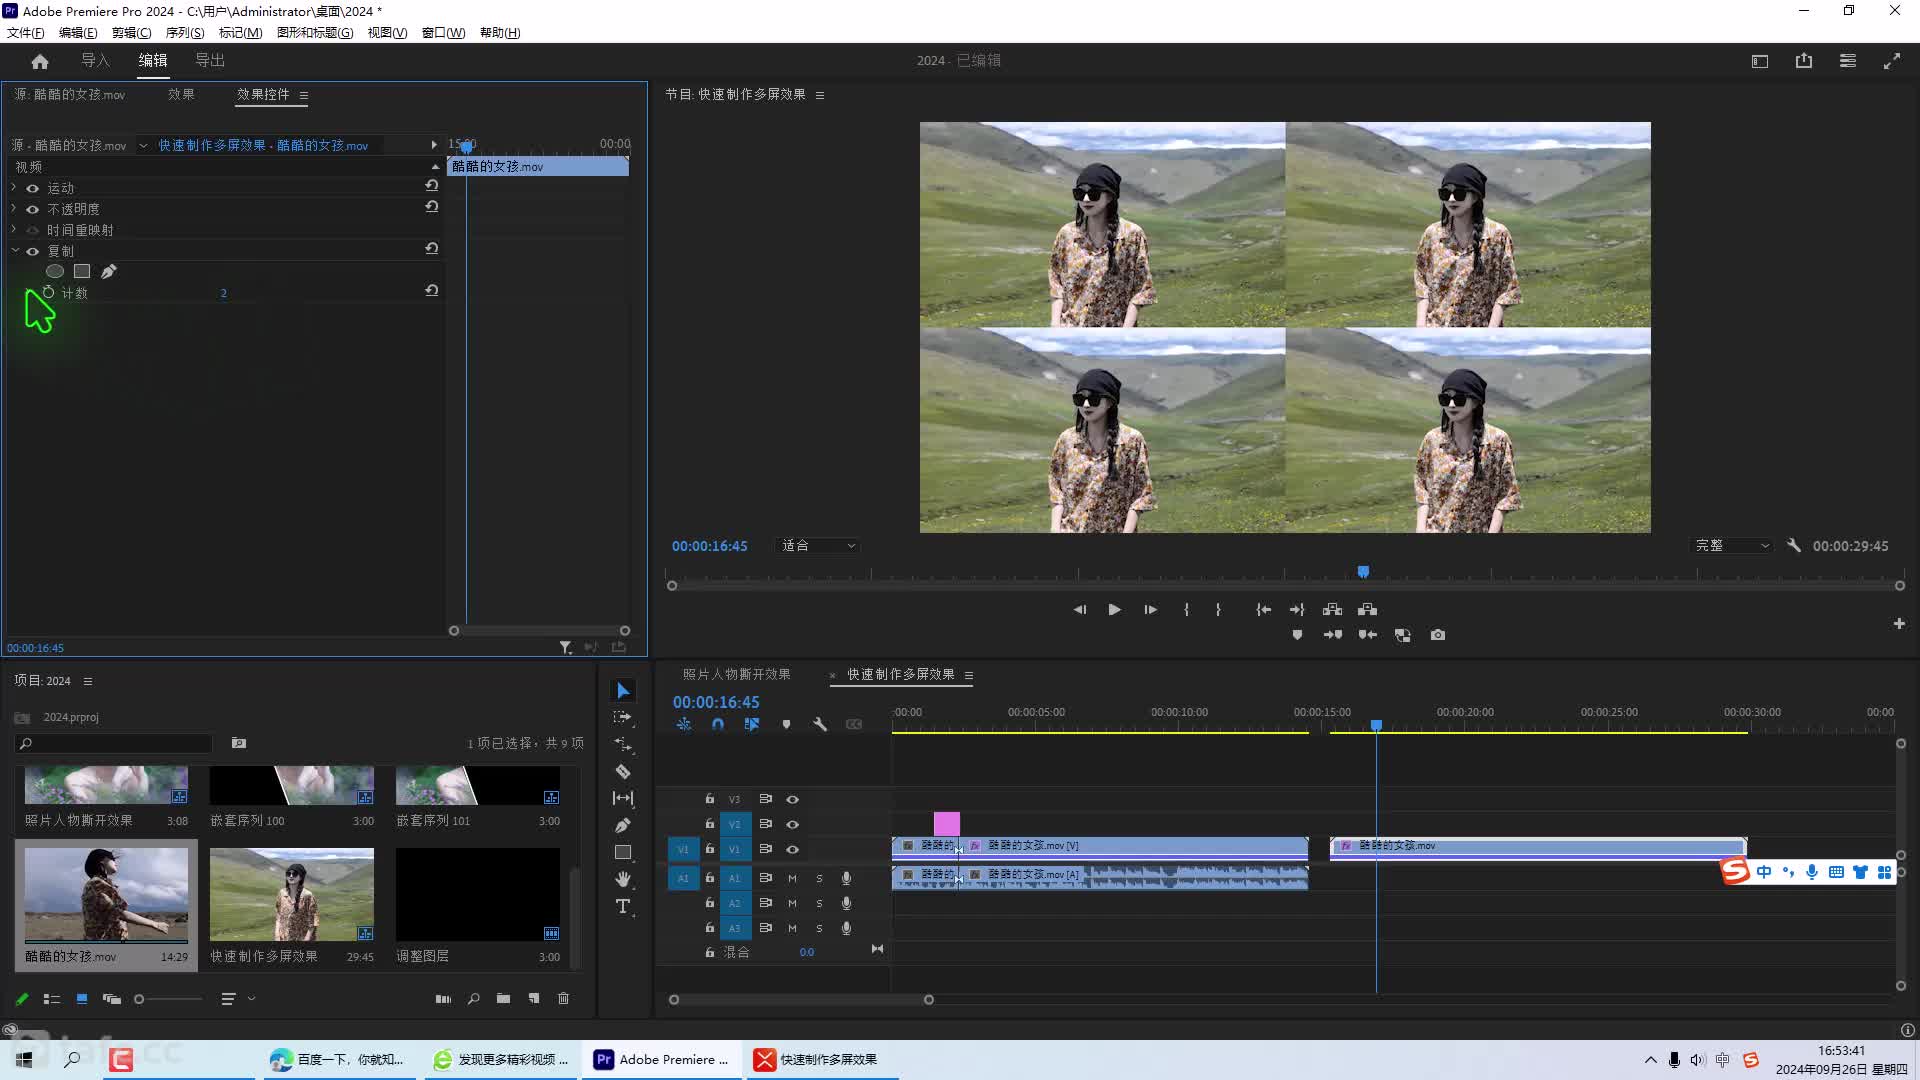Select the Razor tool
The width and height of the screenshot is (1920, 1080).
623,771
